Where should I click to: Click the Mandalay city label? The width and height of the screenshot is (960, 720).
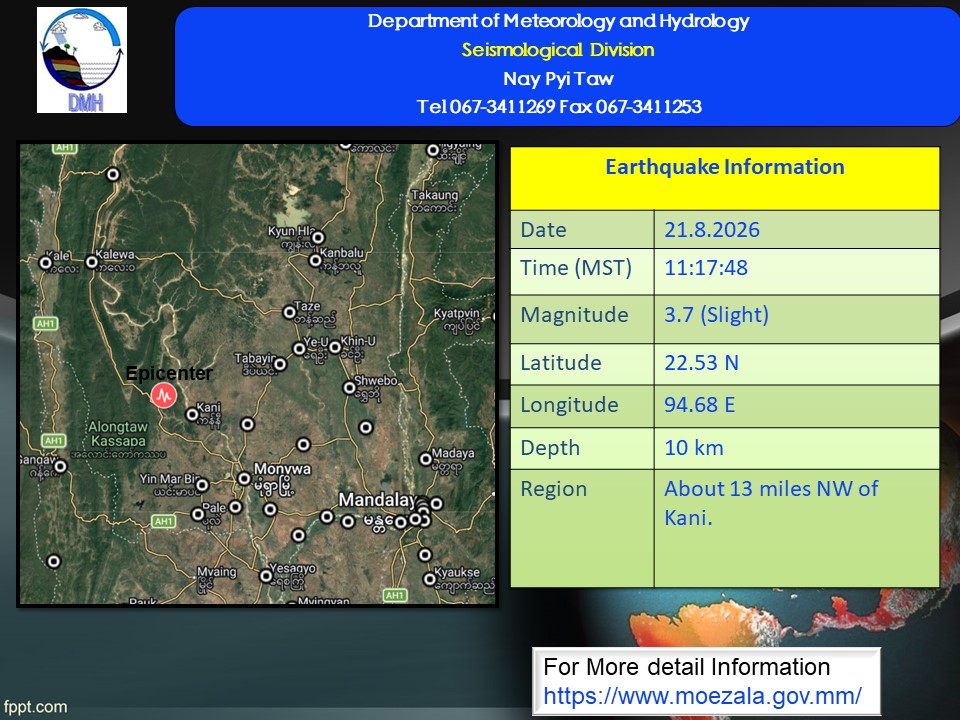tap(377, 500)
